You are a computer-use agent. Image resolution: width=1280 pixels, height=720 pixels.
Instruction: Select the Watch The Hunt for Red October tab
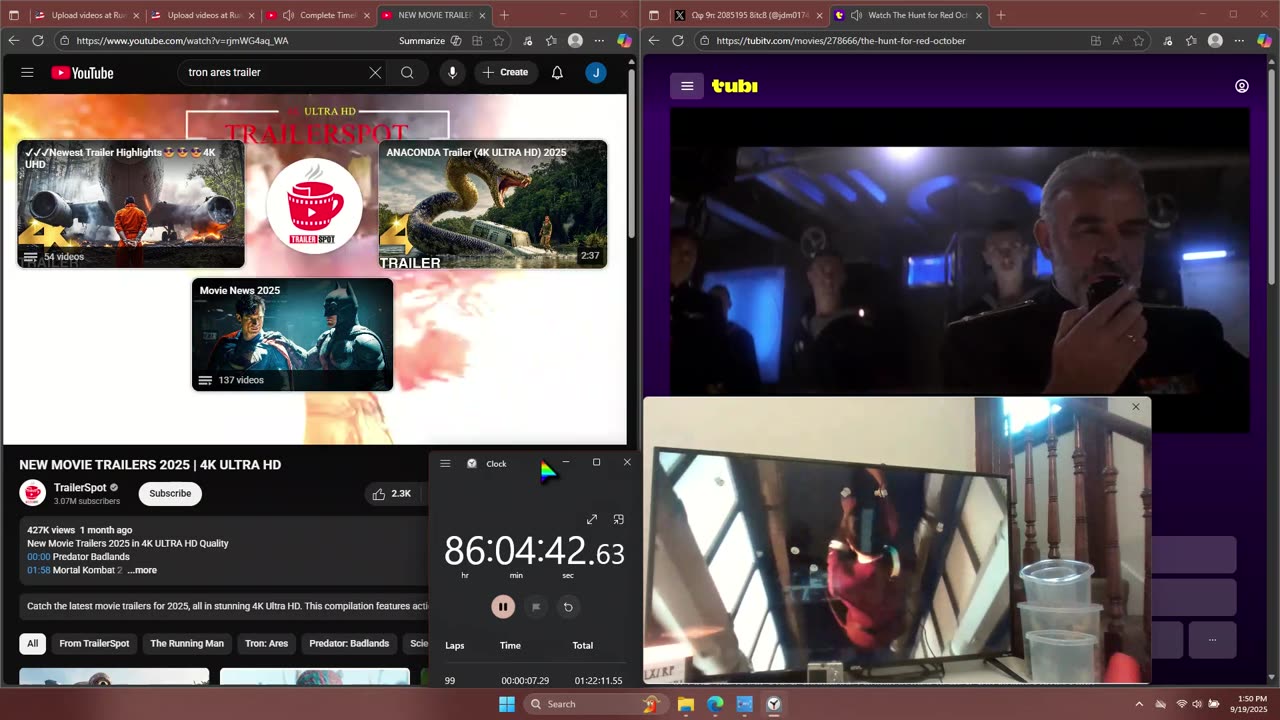[x=909, y=15]
